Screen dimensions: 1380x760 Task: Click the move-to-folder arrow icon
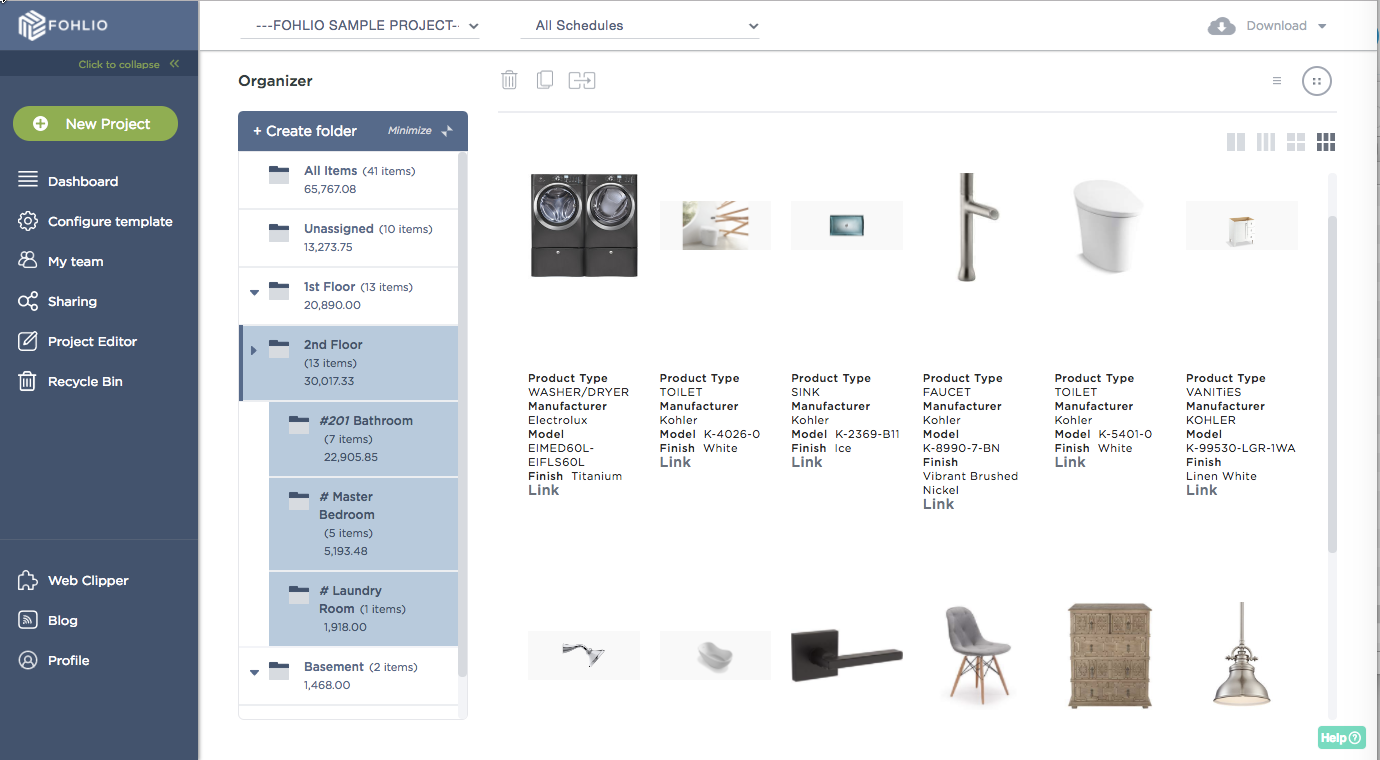(x=582, y=80)
